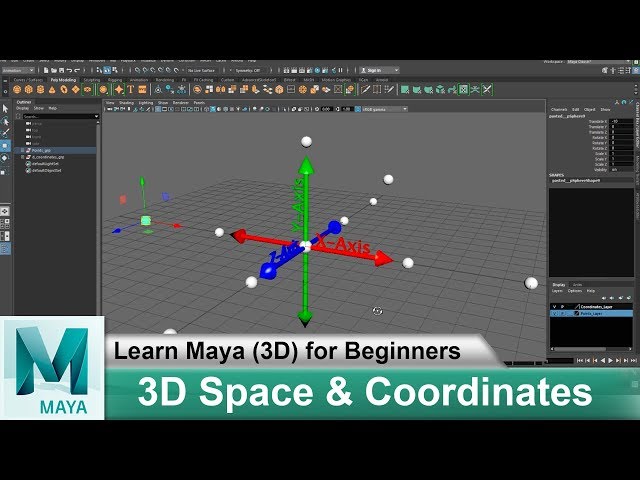Create a polygon cone from the shelf
Viewport: 640px width, 480px height.
tap(52, 90)
